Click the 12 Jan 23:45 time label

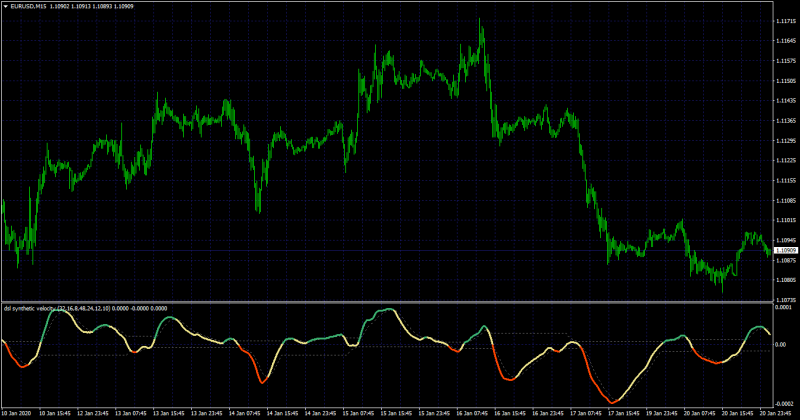pos(92,413)
